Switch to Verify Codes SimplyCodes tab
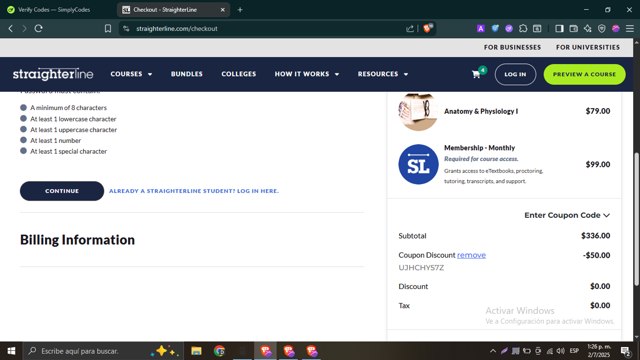Screen dimensions: 640x360 [x=54, y=9]
